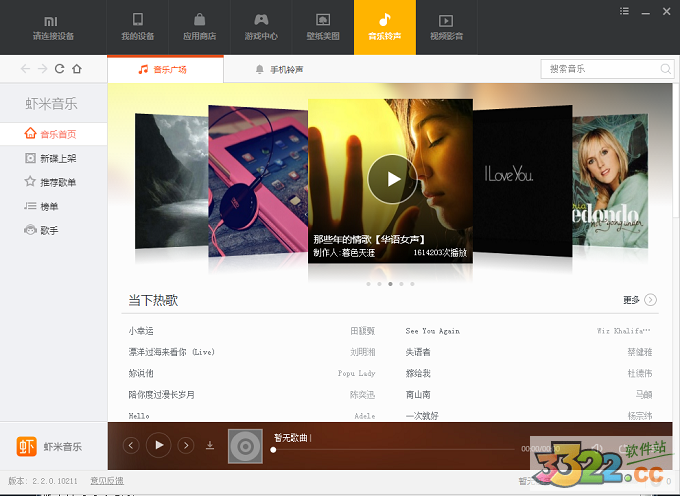The height and width of the screenshot is (496, 680).
Task: Select 新碟上架 in the sidebar
Action: pyautogui.click(x=53, y=158)
